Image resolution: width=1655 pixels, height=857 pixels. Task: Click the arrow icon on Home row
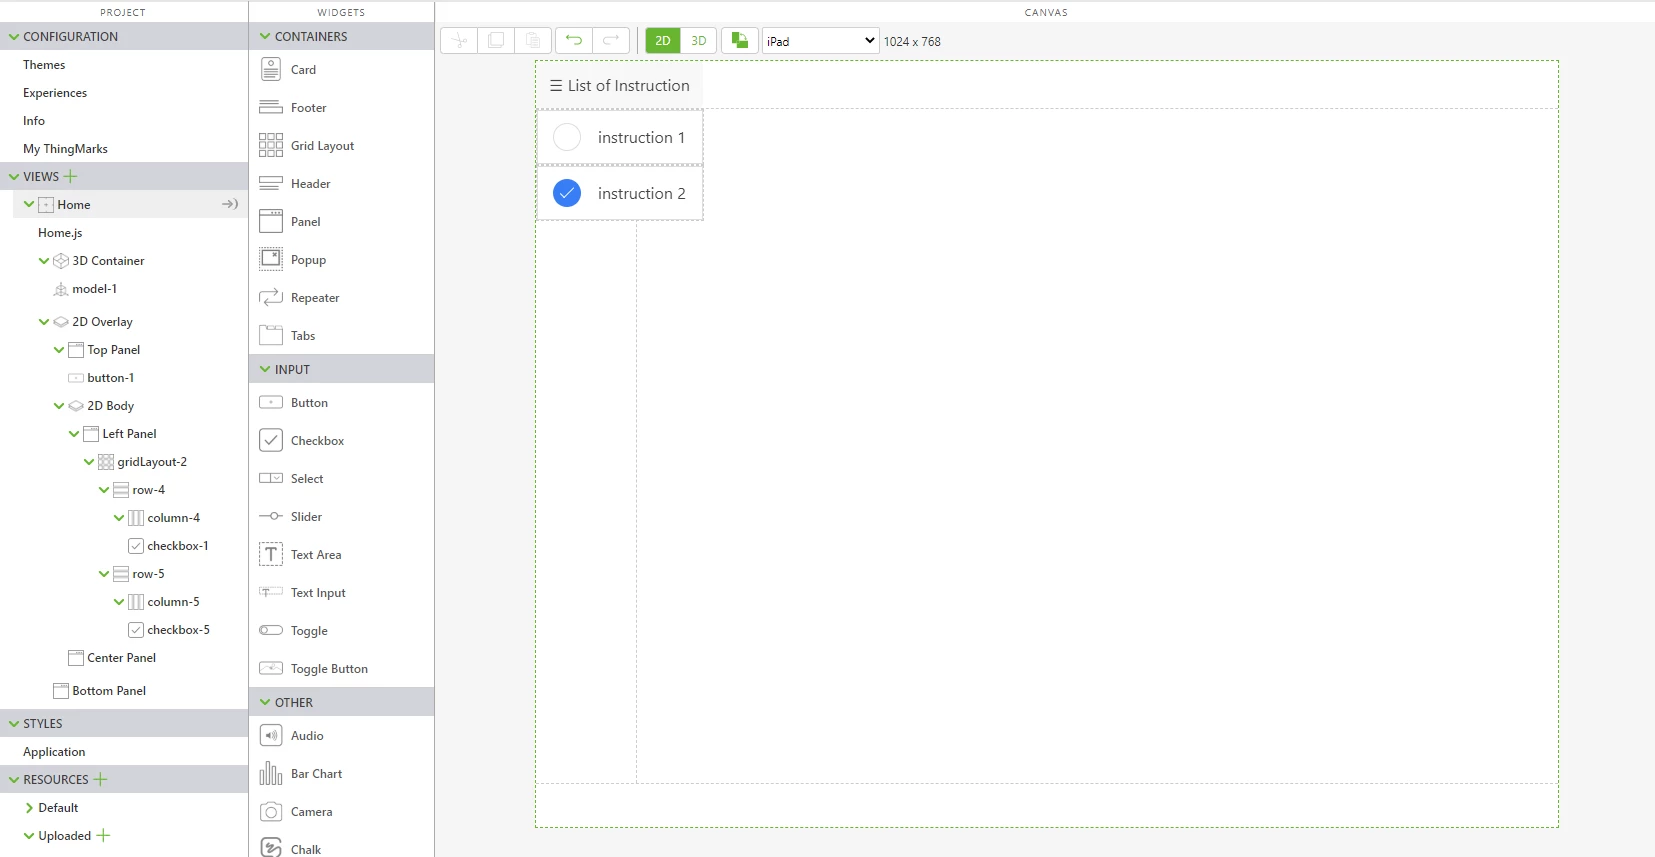[230, 204]
